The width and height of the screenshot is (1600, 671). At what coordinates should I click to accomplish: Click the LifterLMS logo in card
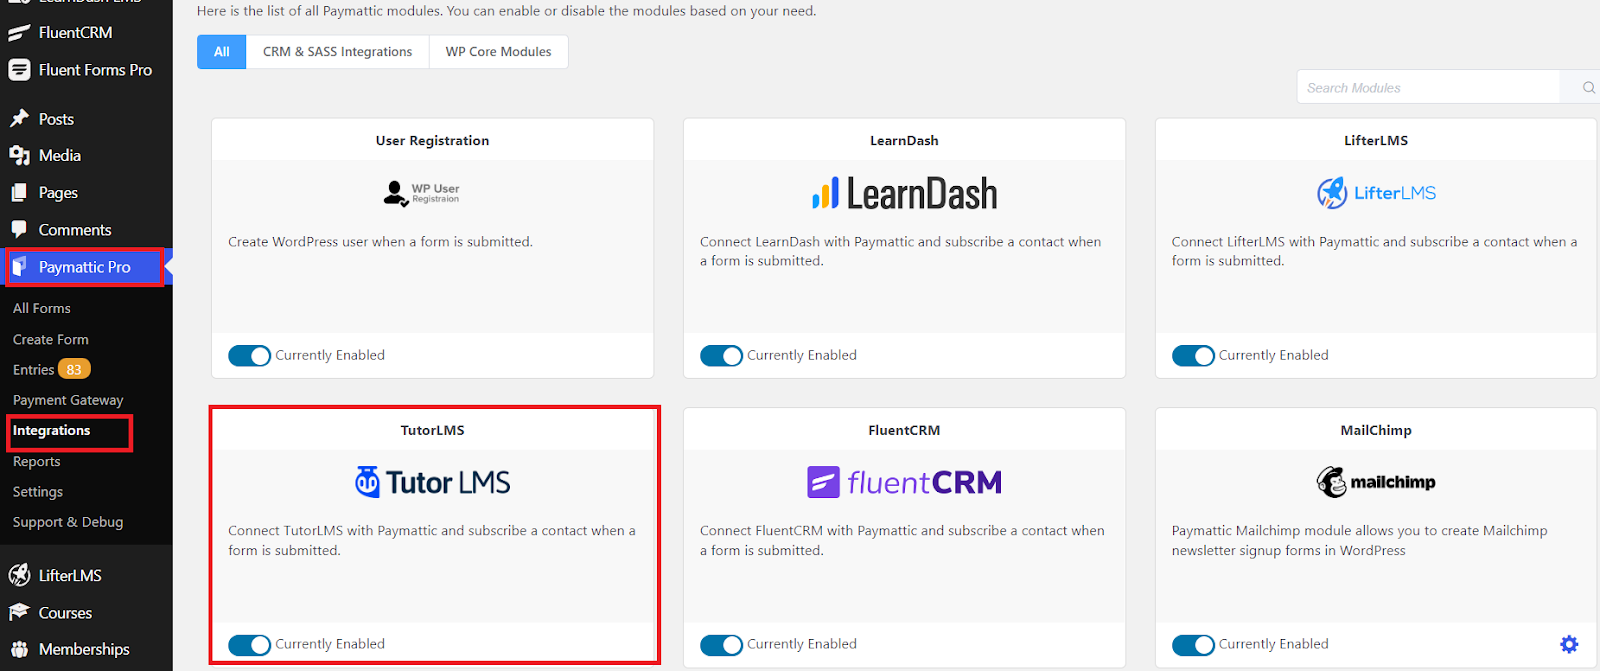click(x=1376, y=193)
